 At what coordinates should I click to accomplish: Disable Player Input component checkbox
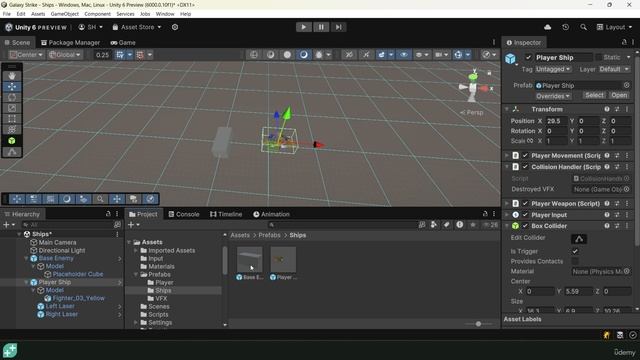[525, 215]
